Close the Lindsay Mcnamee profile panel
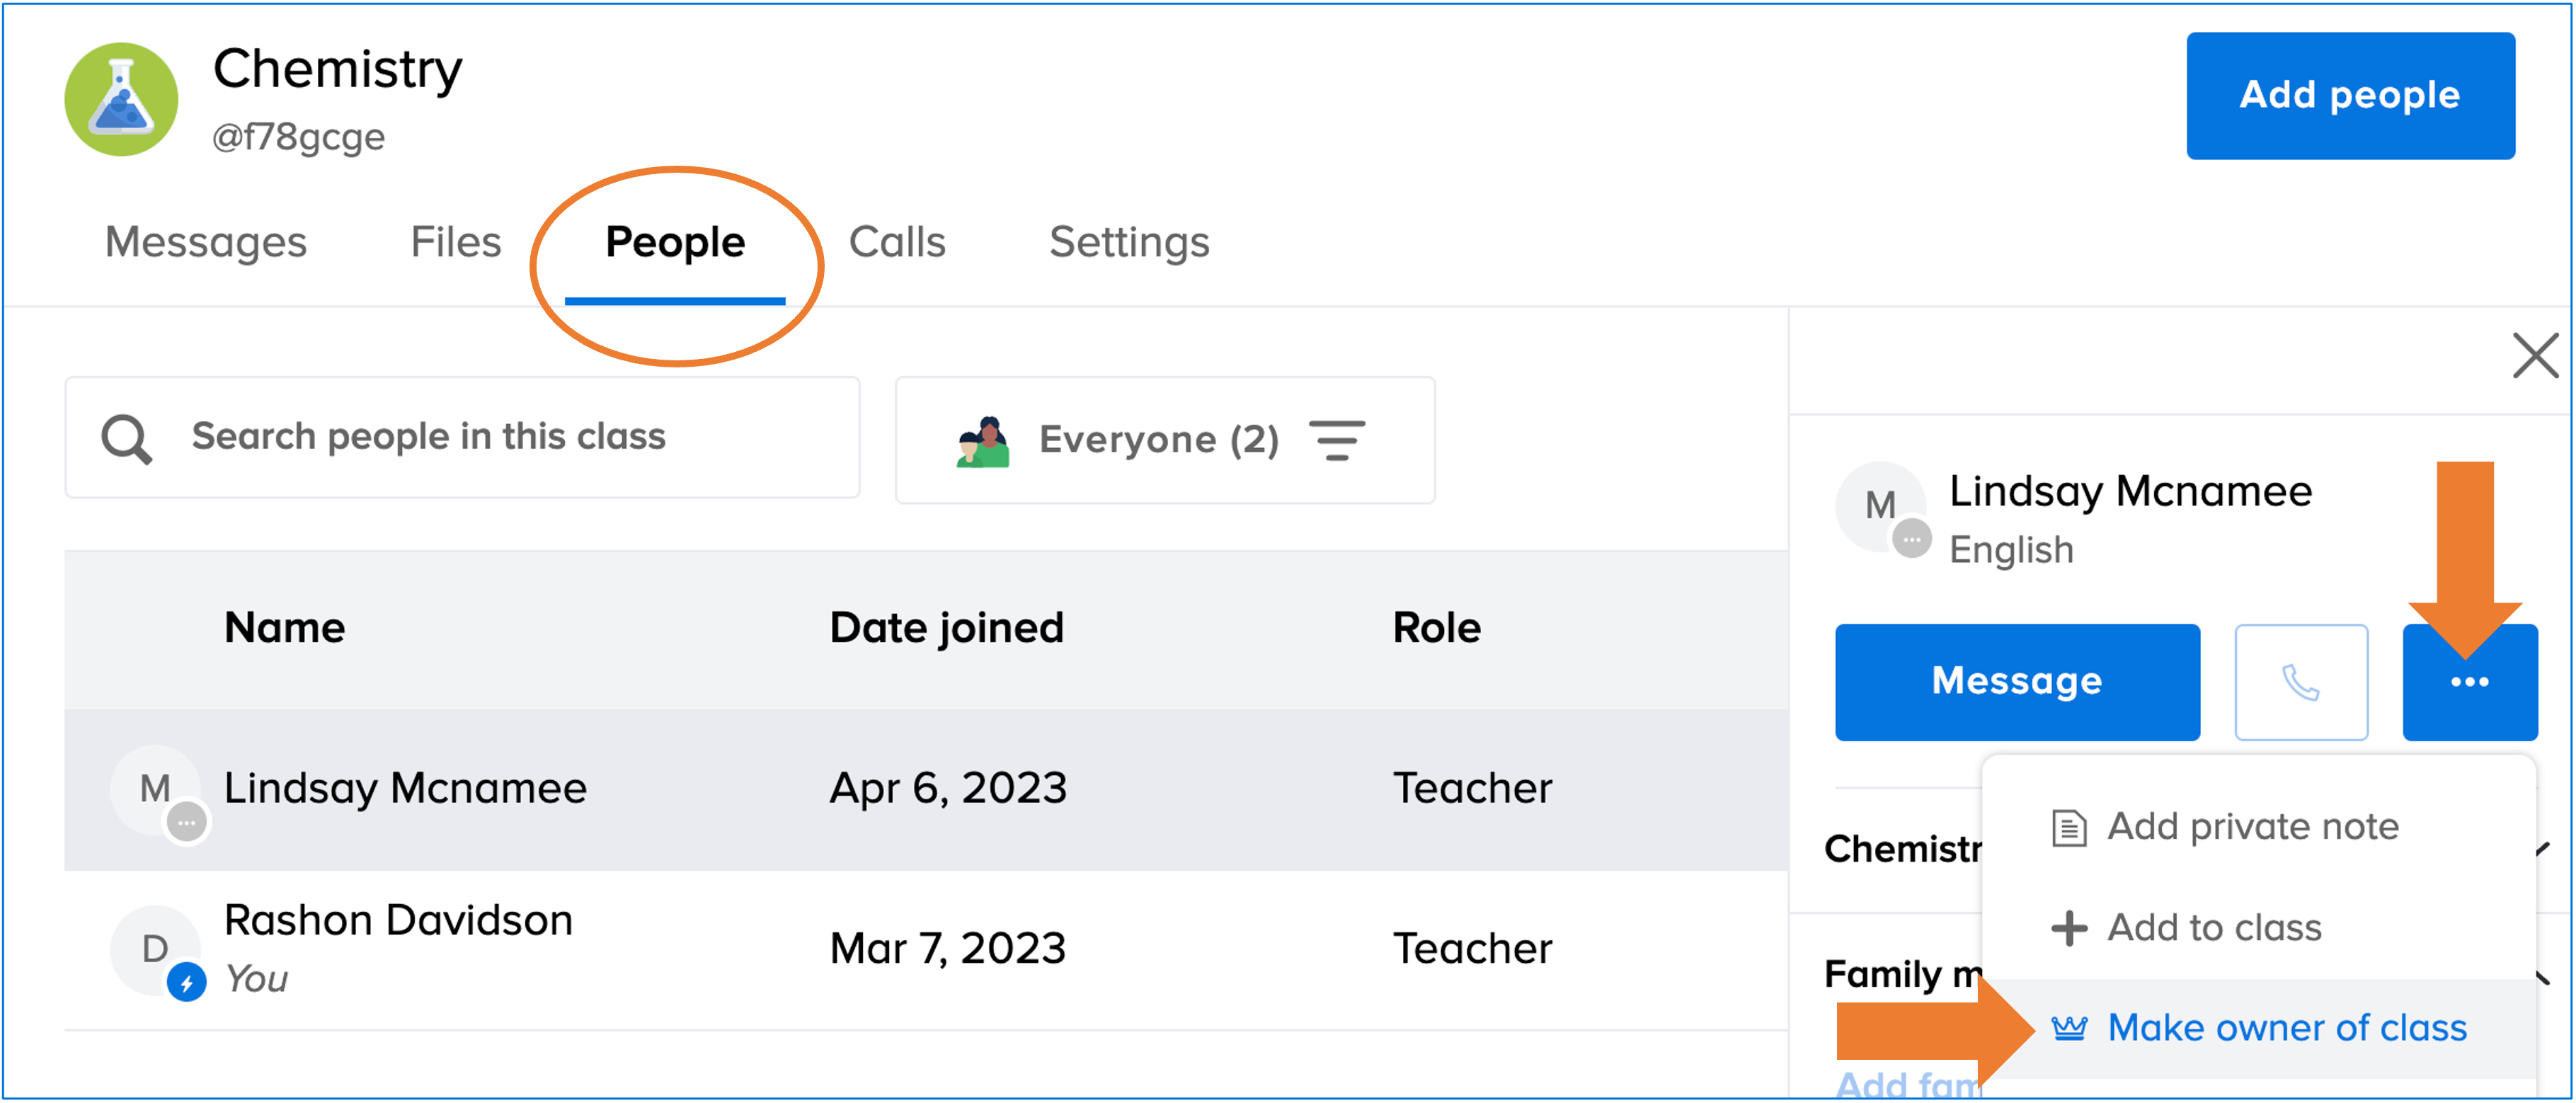2576x1103 pixels. click(2534, 356)
